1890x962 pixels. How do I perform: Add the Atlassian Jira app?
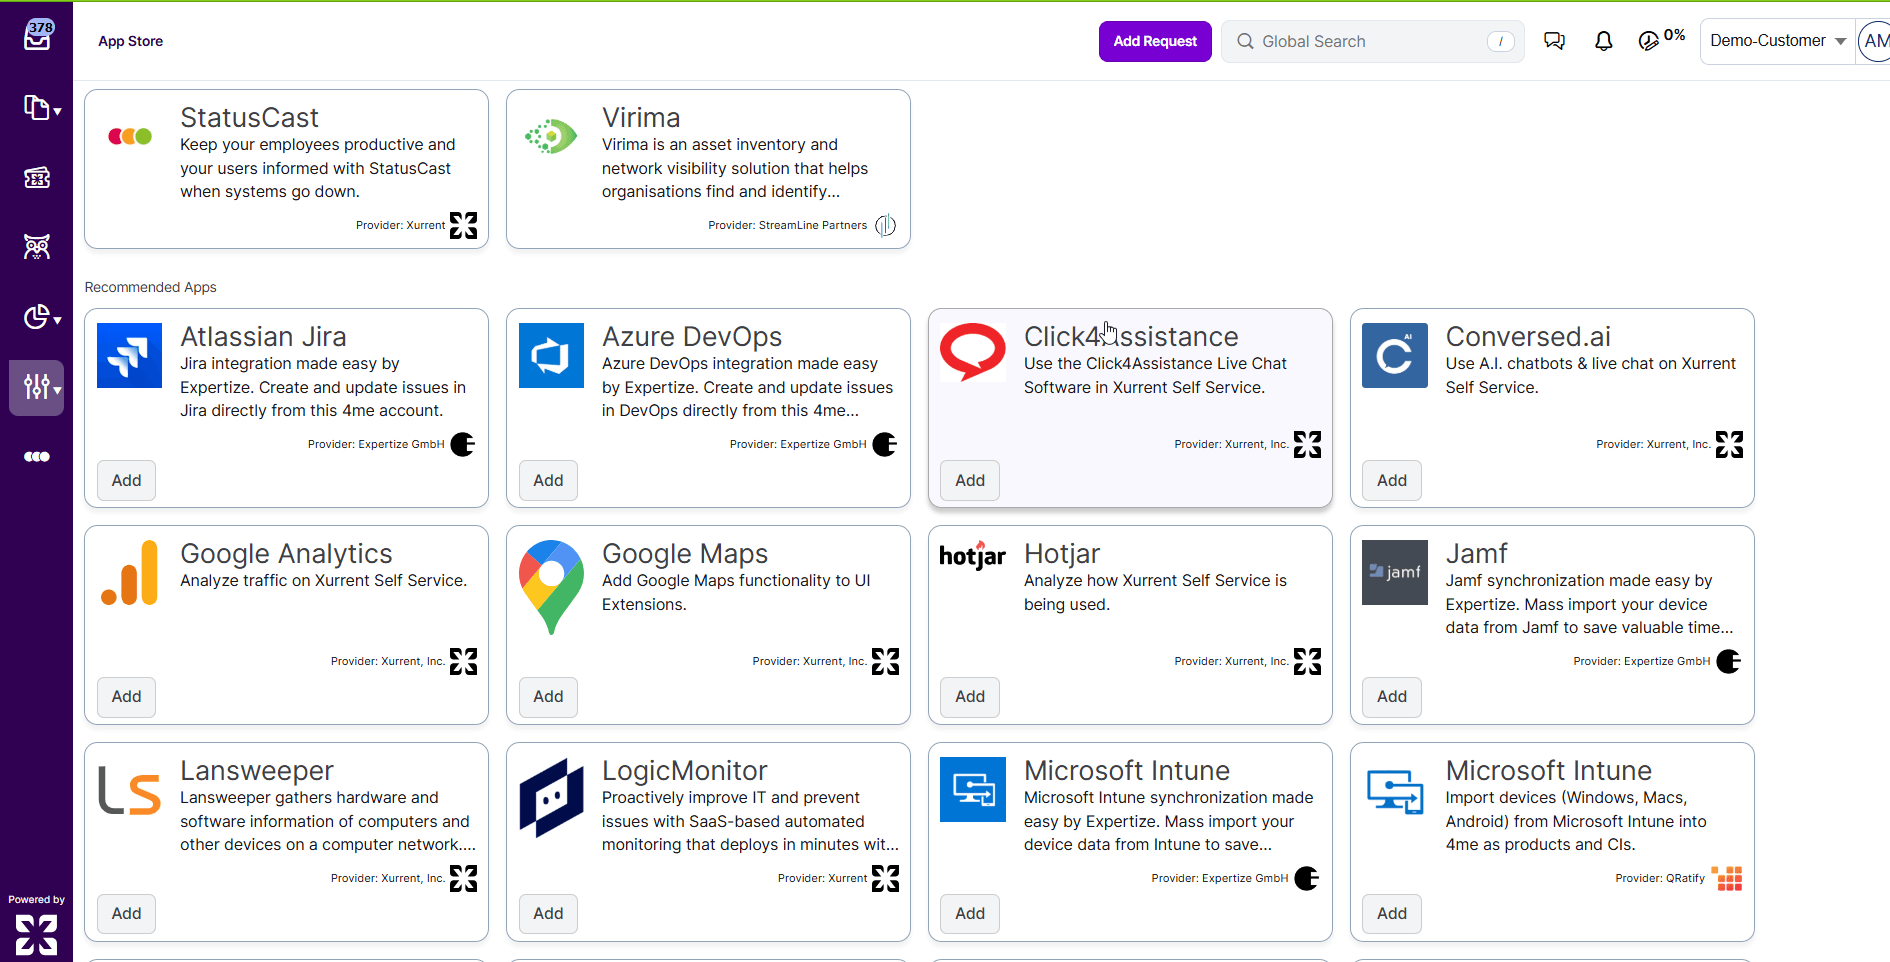(126, 480)
